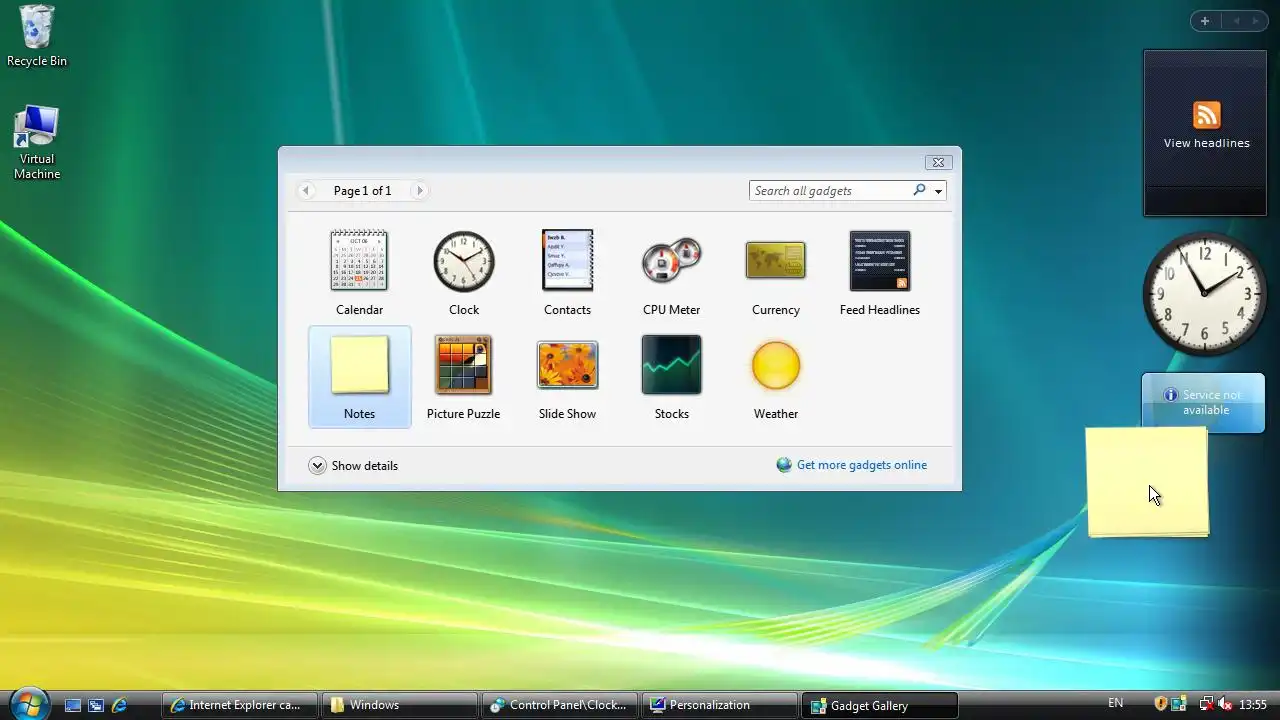Open the Recycle Bin desktop icon

pyautogui.click(x=37, y=36)
